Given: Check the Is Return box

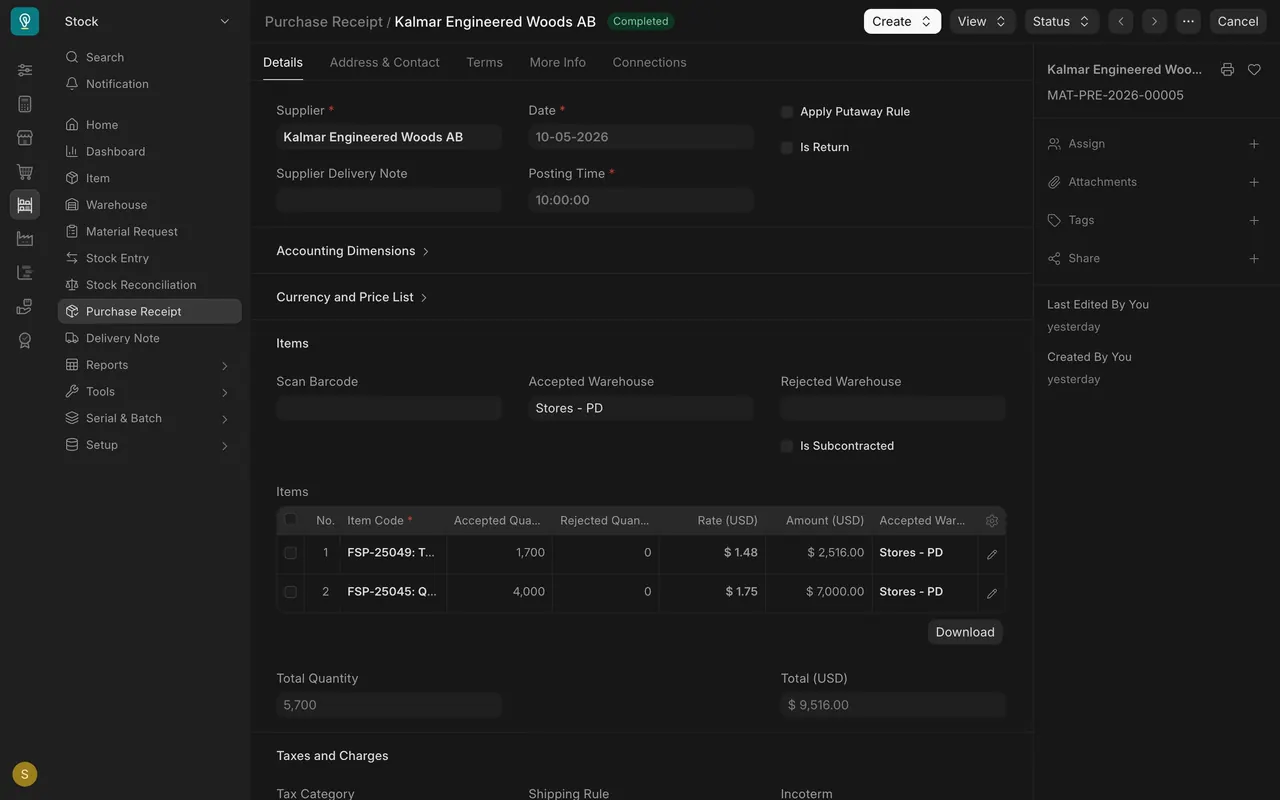Looking at the screenshot, I should (x=787, y=147).
